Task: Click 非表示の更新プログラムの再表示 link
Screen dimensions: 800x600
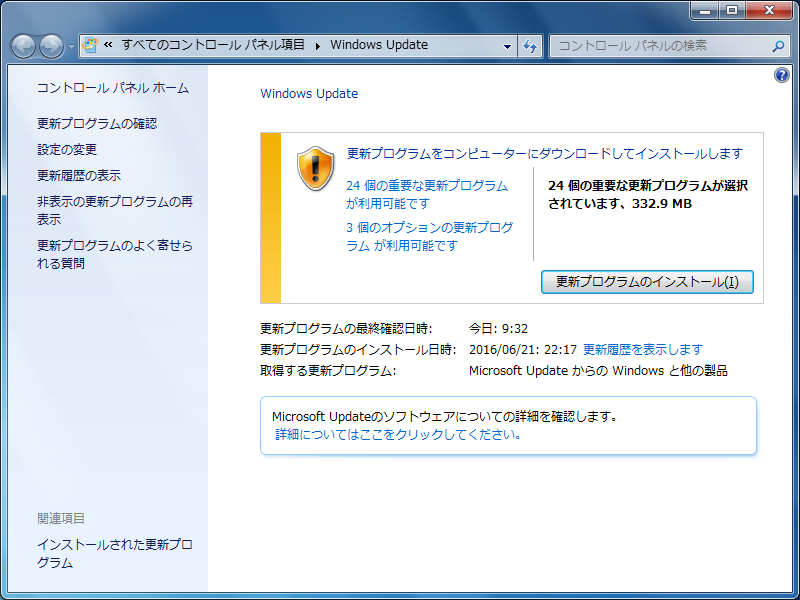Action: [115, 210]
